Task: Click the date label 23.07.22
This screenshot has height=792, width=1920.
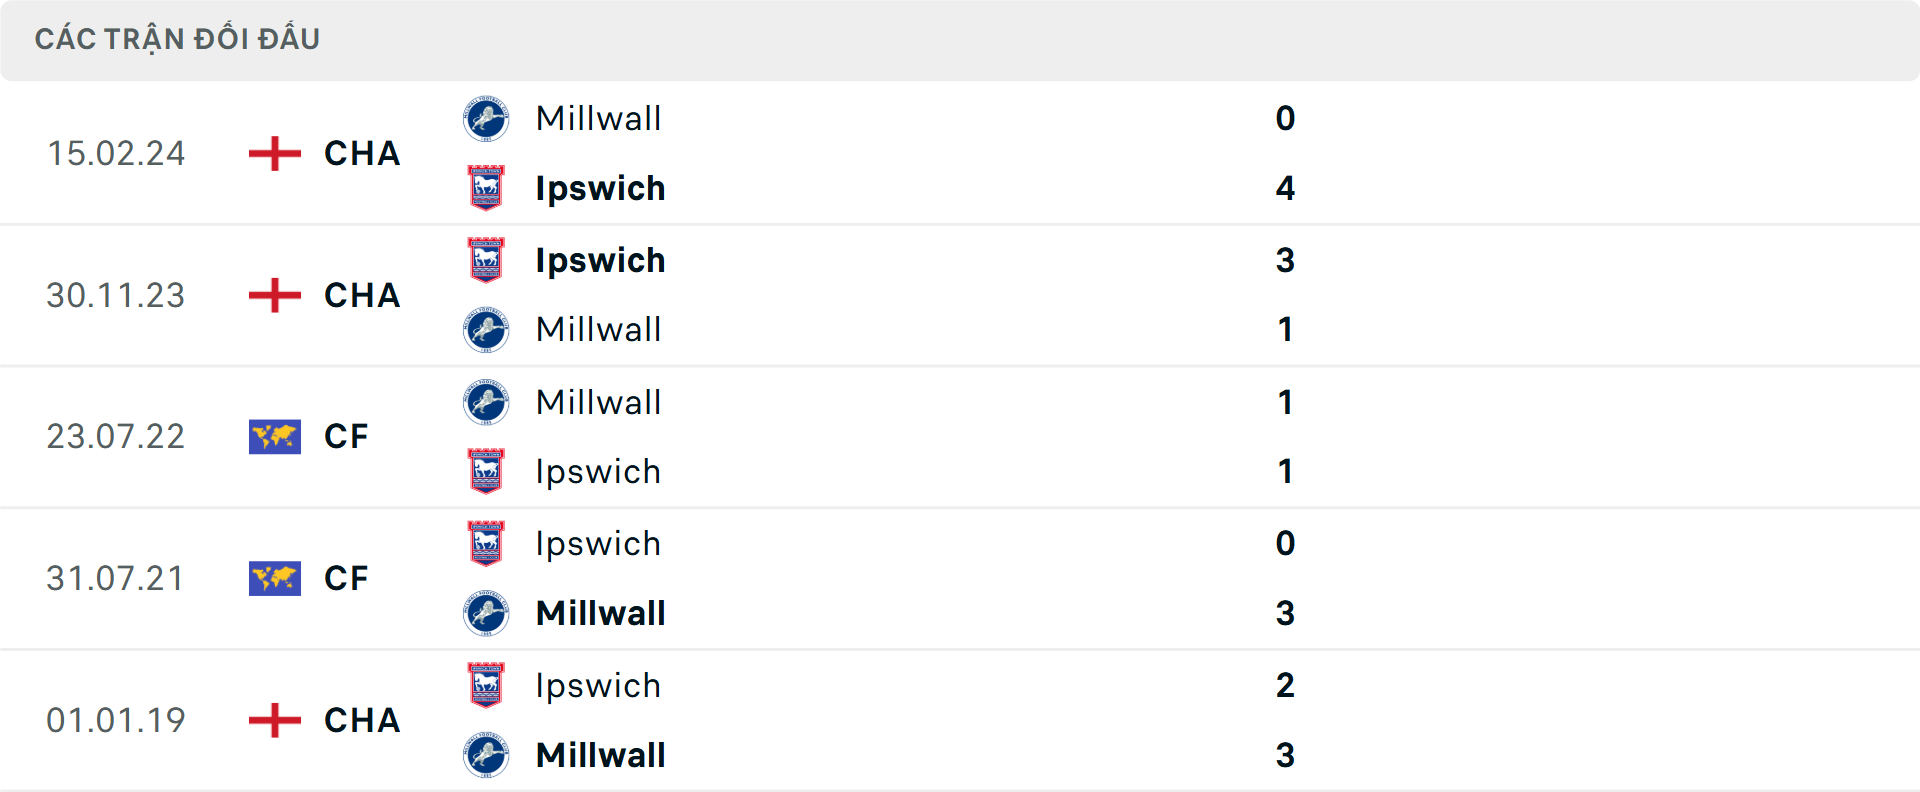Action: (x=116, y=436)
